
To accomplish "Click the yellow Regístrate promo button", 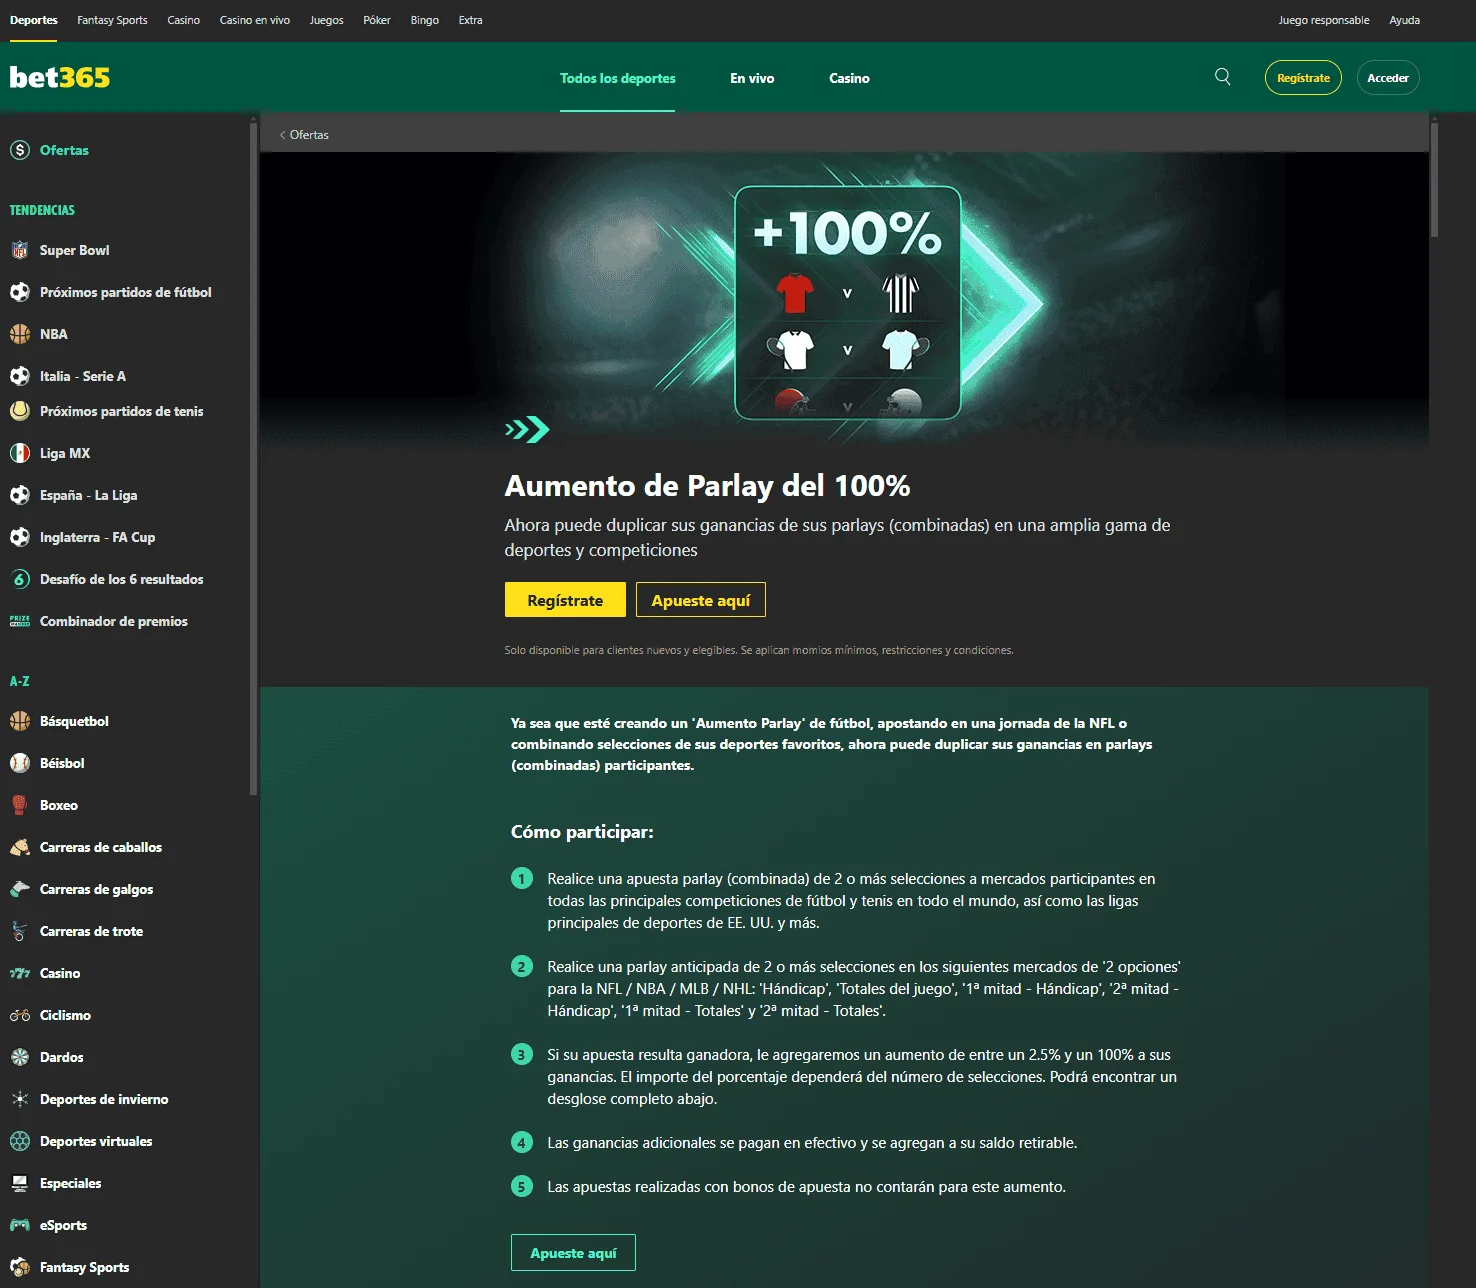I will 565,600.
